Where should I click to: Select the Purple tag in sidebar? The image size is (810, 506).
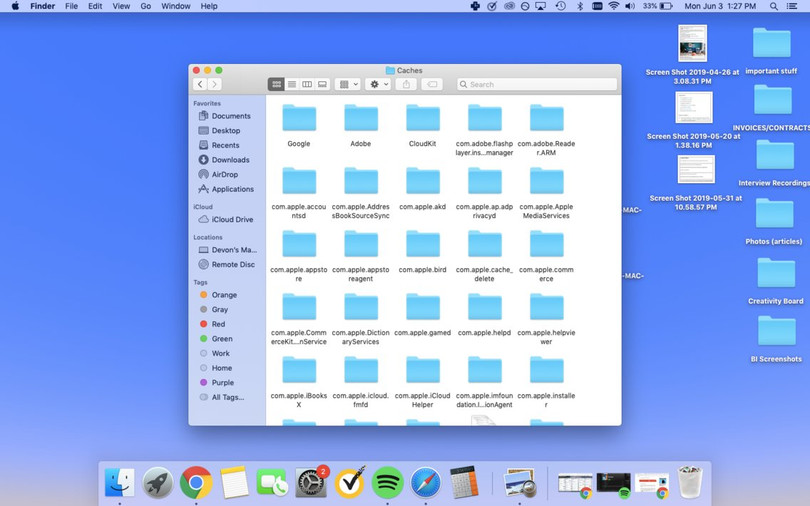tap(222, 383)
